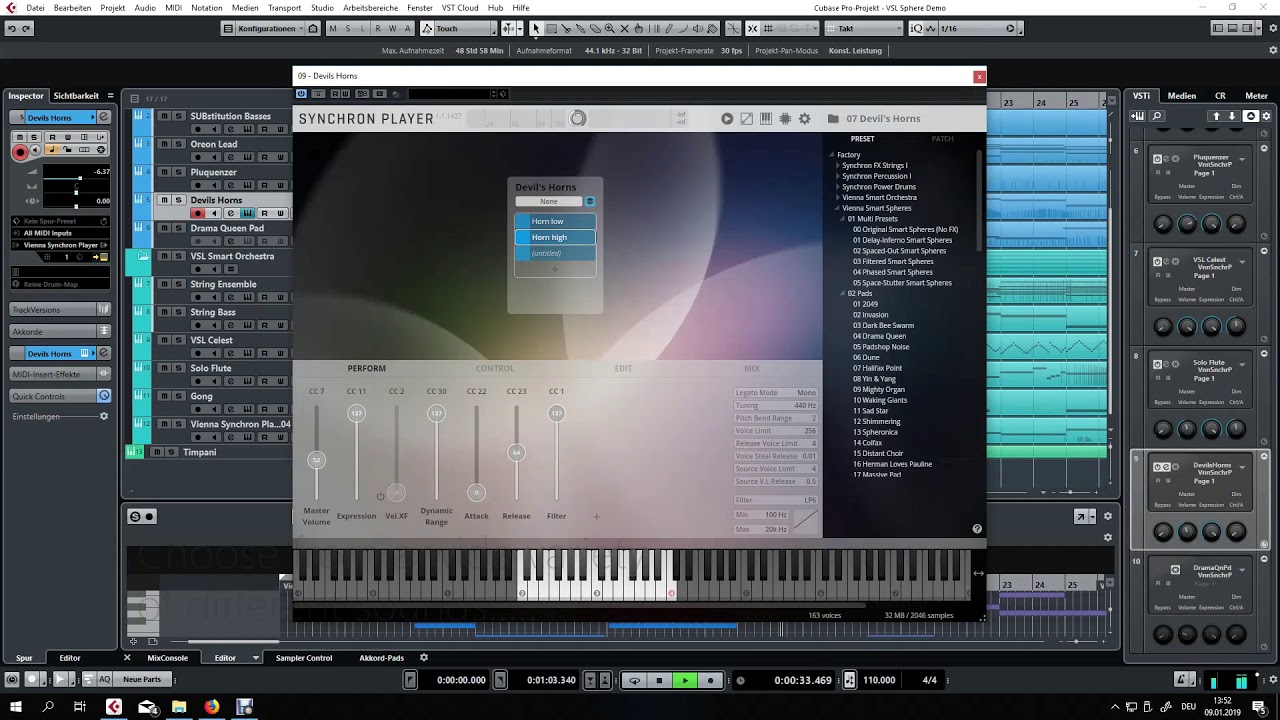Expand the Vienna Smart Orchestra folder
1280x720 pixels.
pyautogui.click(x=838, y=197)
